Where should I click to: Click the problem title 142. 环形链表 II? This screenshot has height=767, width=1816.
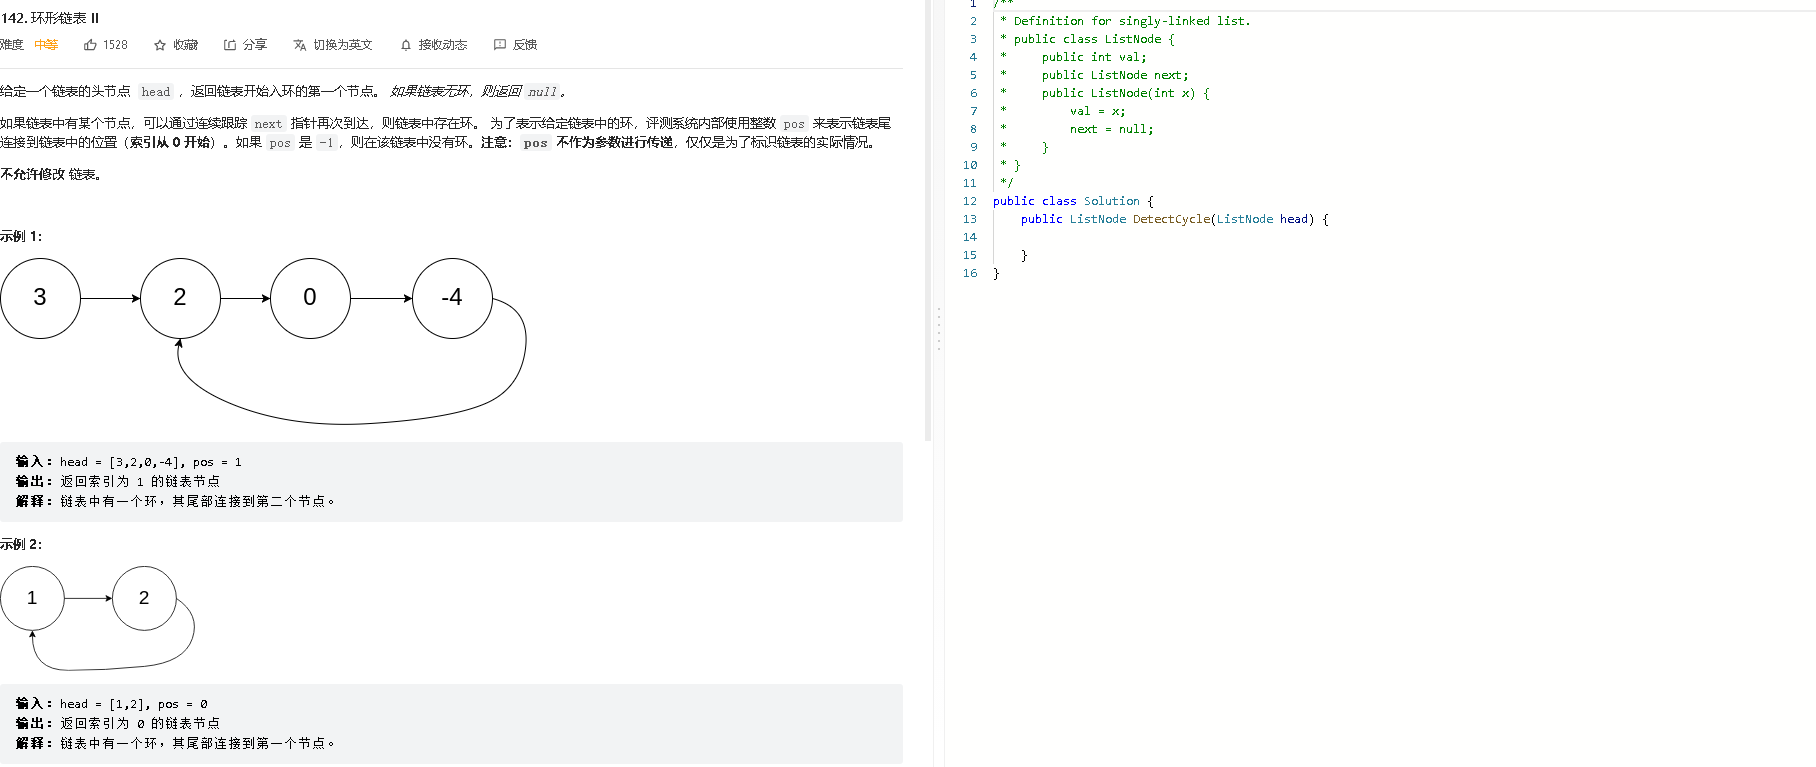[50, 18]
